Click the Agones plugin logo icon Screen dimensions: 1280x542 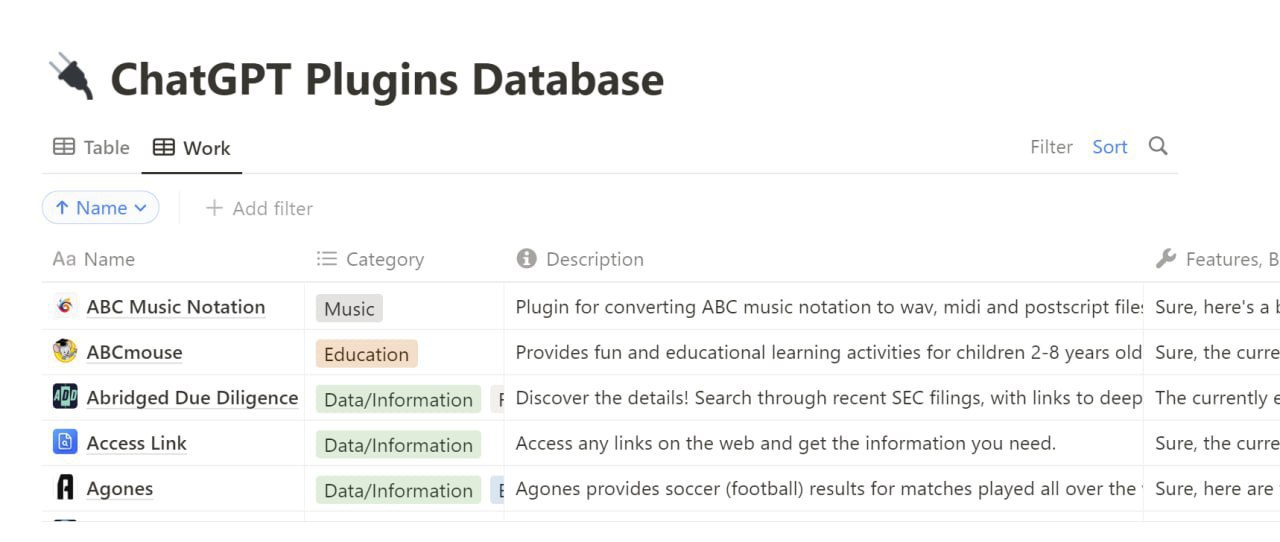tap(65, 488)
